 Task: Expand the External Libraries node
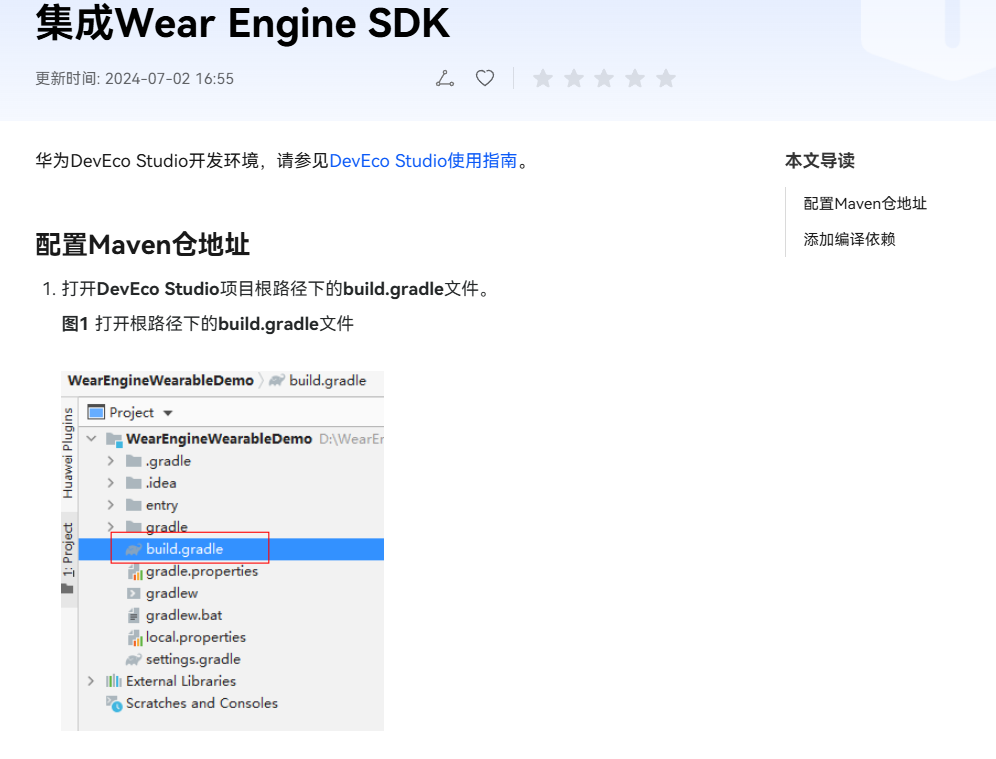coord(91,681)
